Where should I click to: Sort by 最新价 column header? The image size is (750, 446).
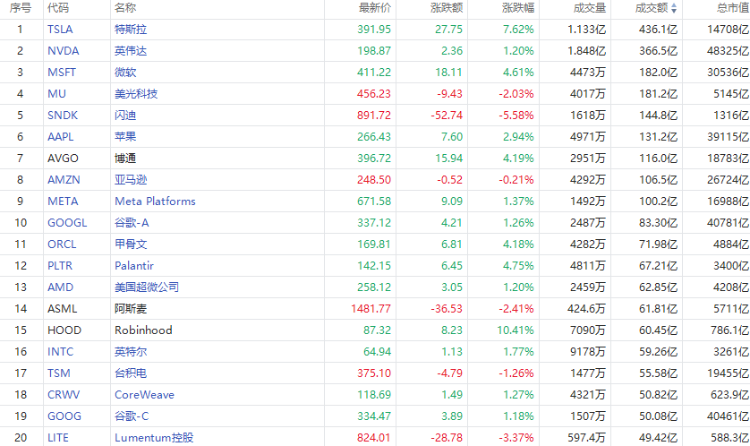(x=375, y=8)
